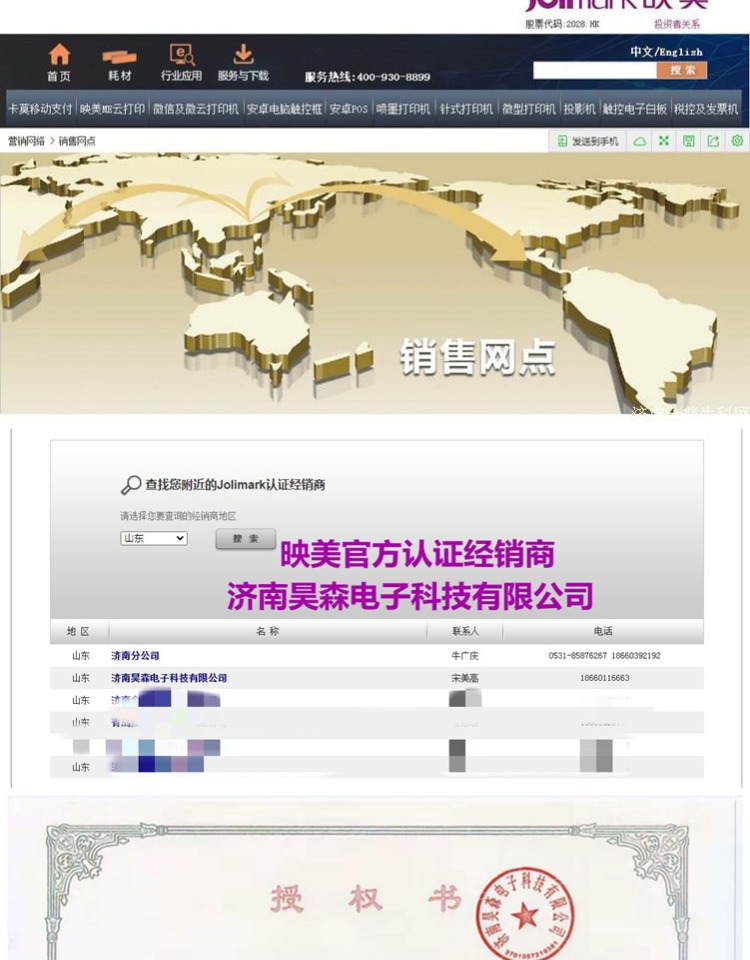Open the 服务与下载 download icon
This screenshot has height=960, width=750.
pyautogui.click(x=244, y=54)
